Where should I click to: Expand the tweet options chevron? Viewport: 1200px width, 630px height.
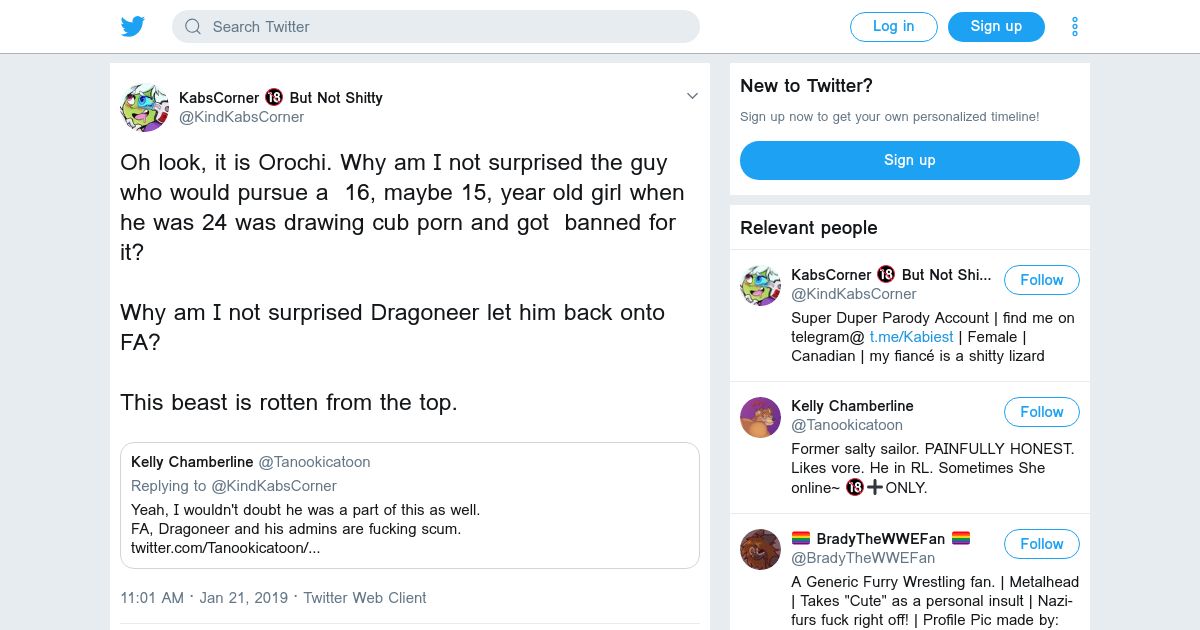(x=691, y=96)
